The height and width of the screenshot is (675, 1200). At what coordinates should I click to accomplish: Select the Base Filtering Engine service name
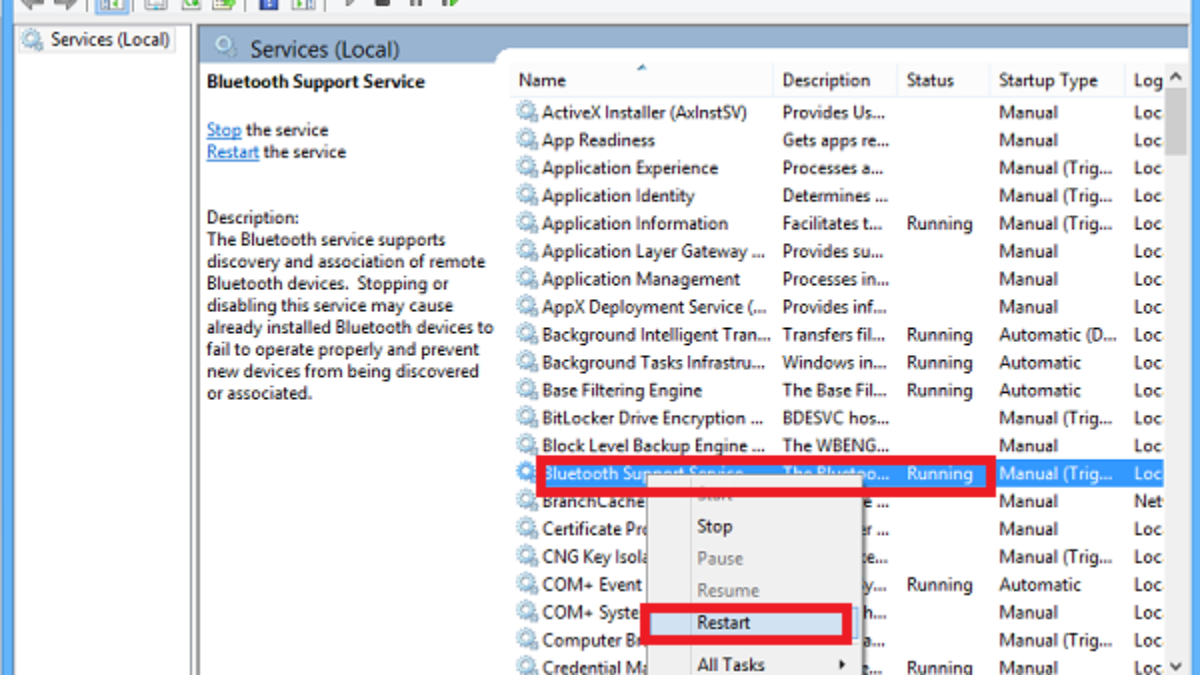coord(622,390)
